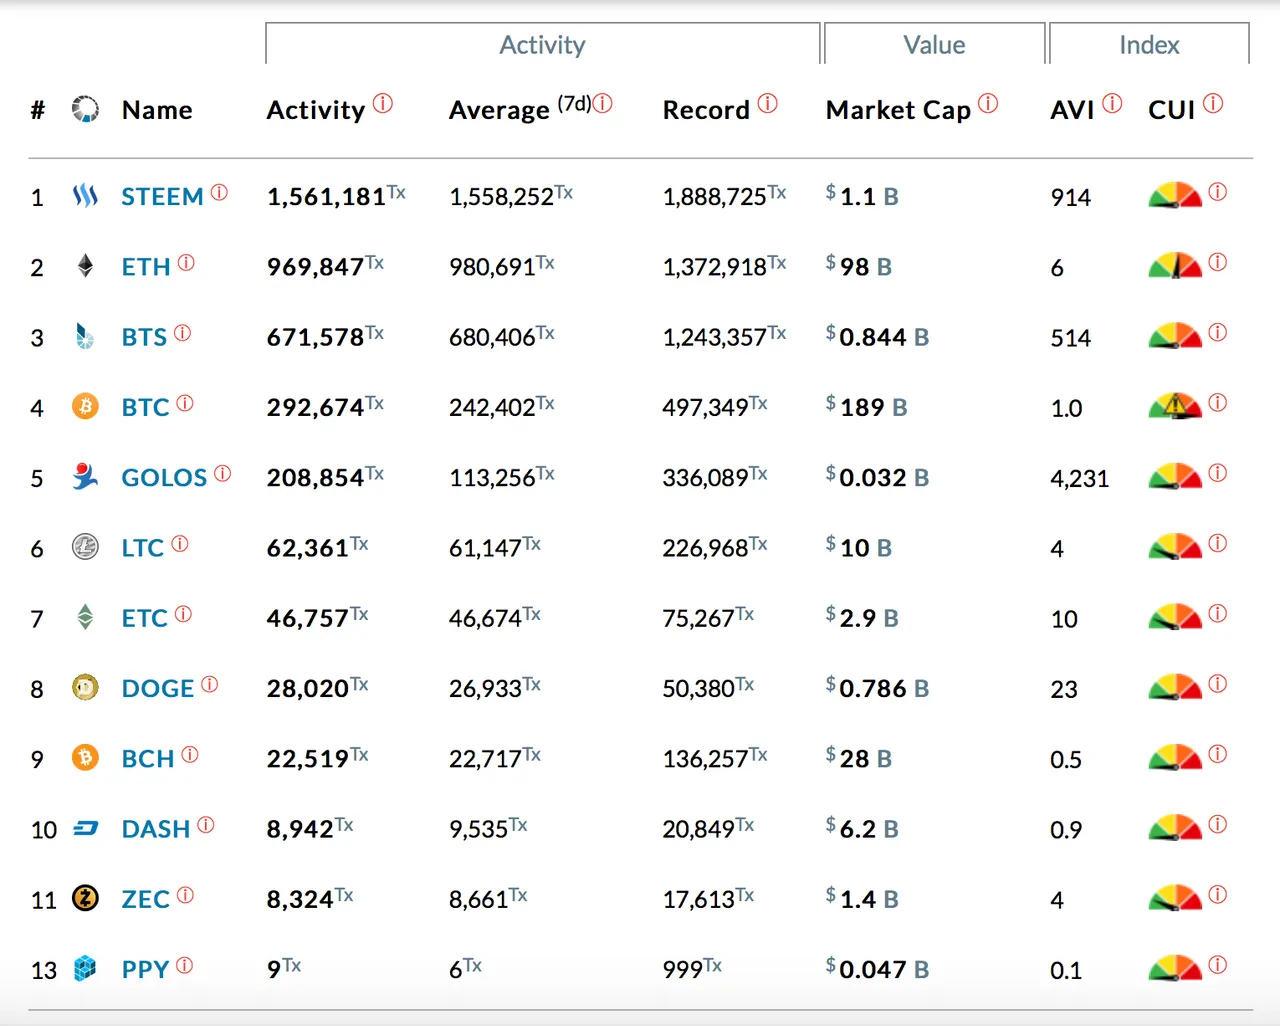
Task: Click DASH average value 9,535
Action: point(479,829)
